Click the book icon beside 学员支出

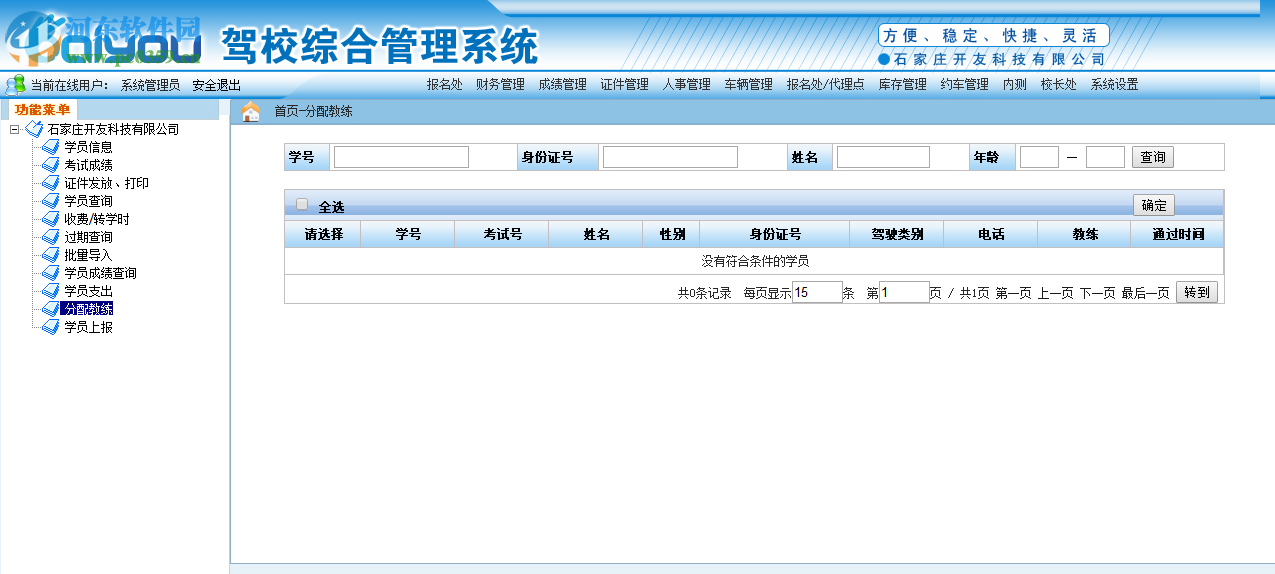click(50, 291)
